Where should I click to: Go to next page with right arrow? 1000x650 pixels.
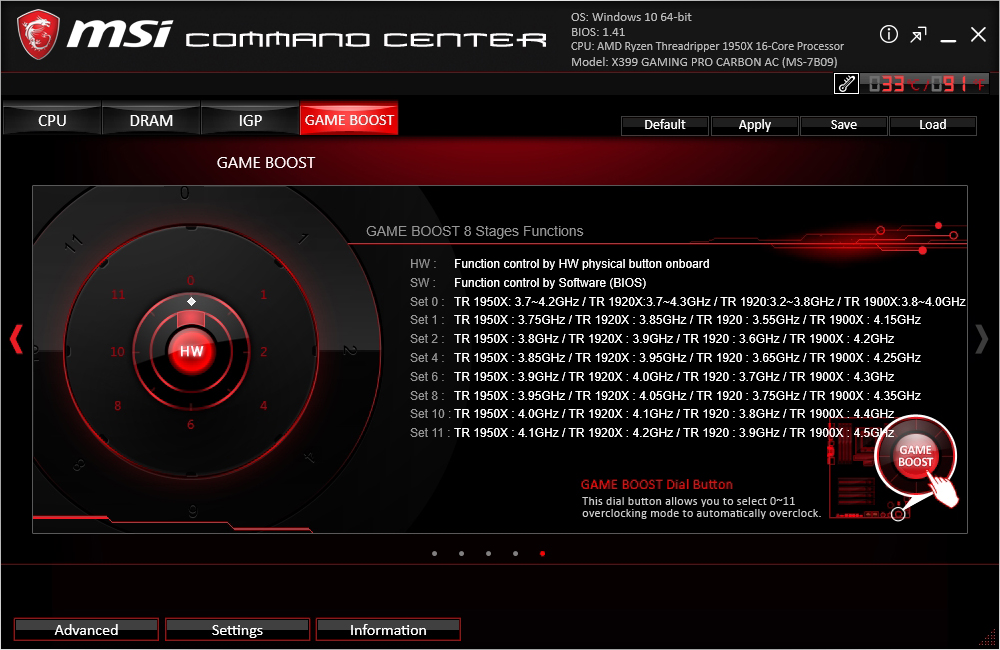coord(982,339)
